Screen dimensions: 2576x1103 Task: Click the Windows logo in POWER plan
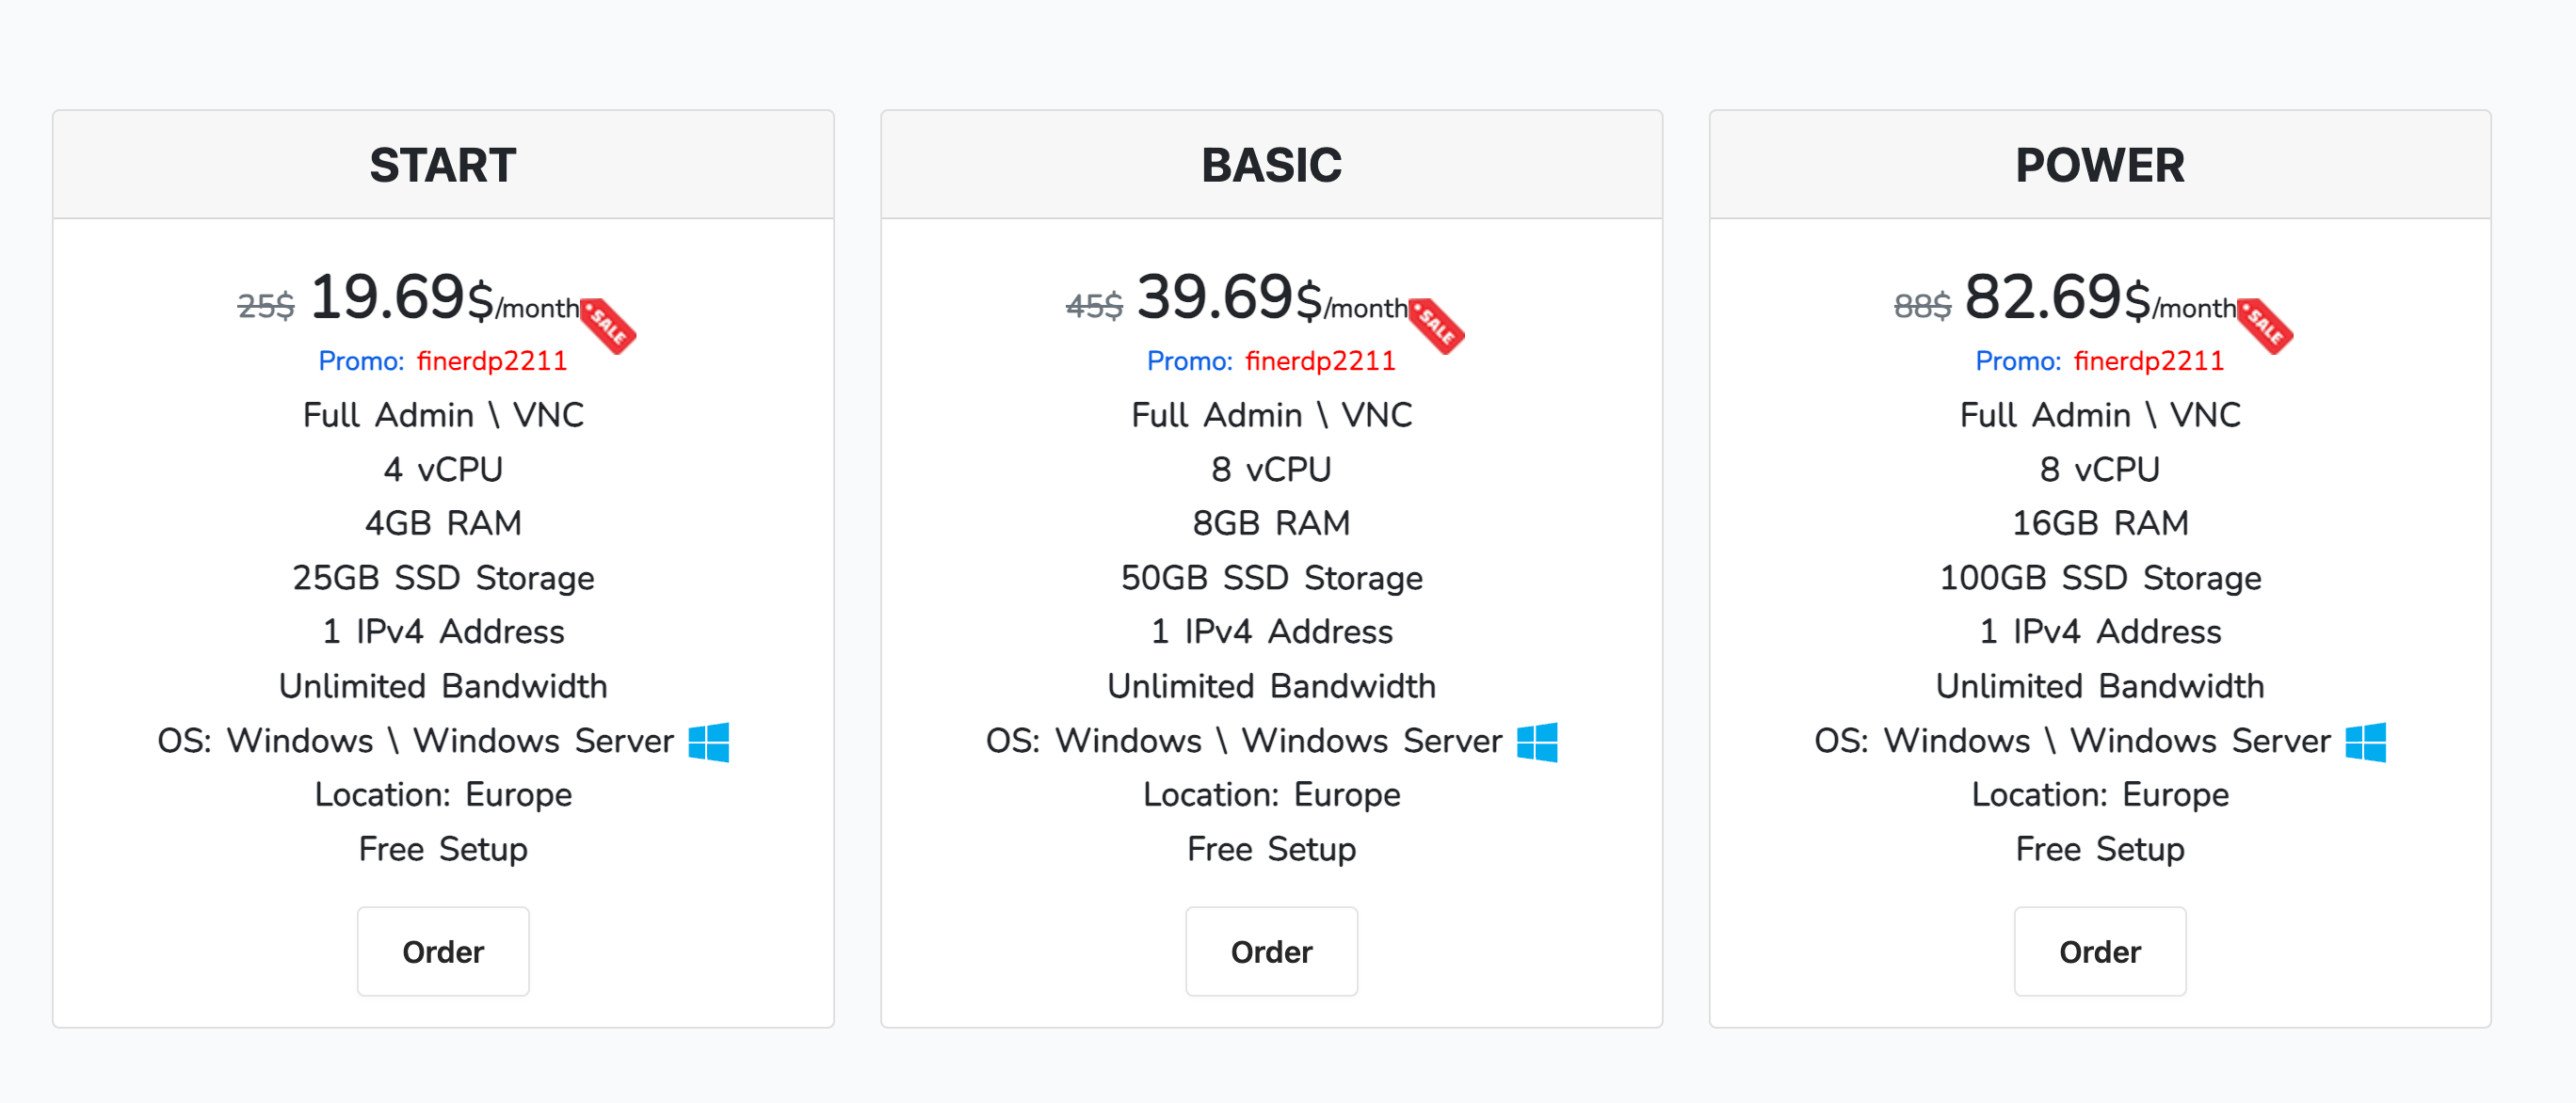2366,742
